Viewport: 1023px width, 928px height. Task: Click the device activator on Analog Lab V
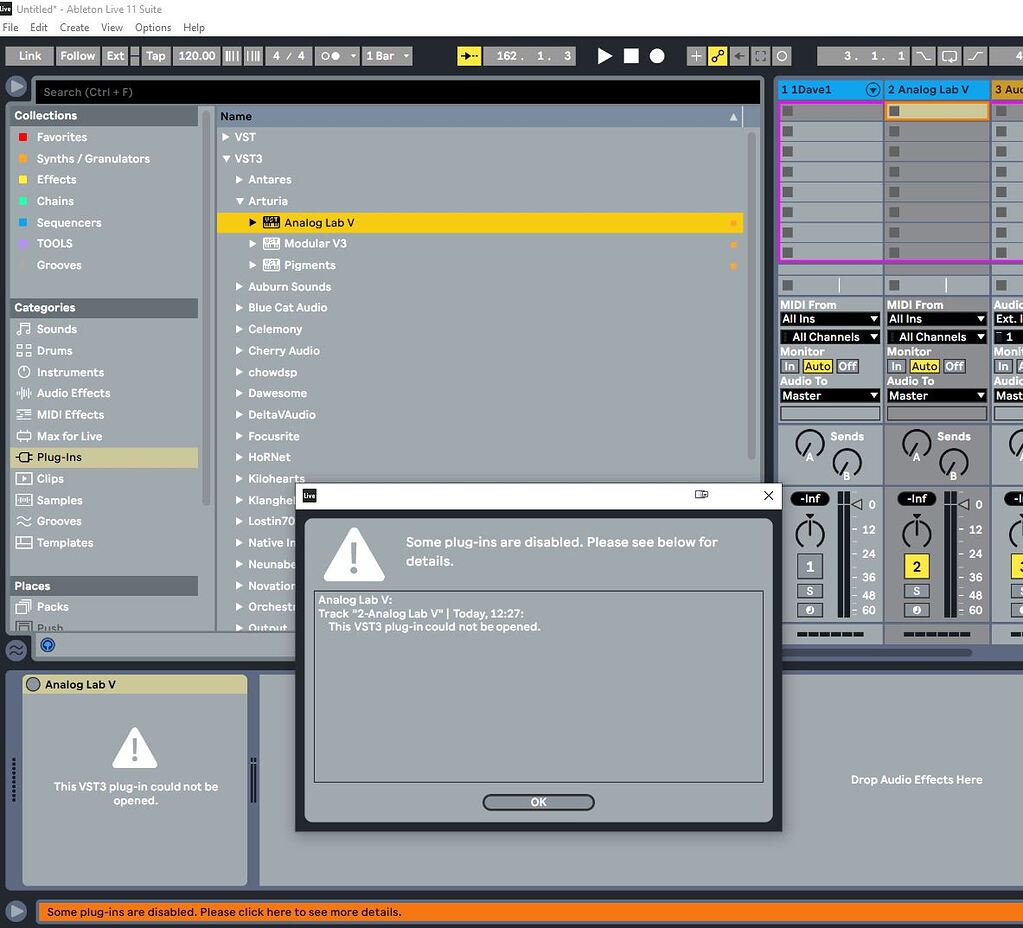(x=33, y=685)
